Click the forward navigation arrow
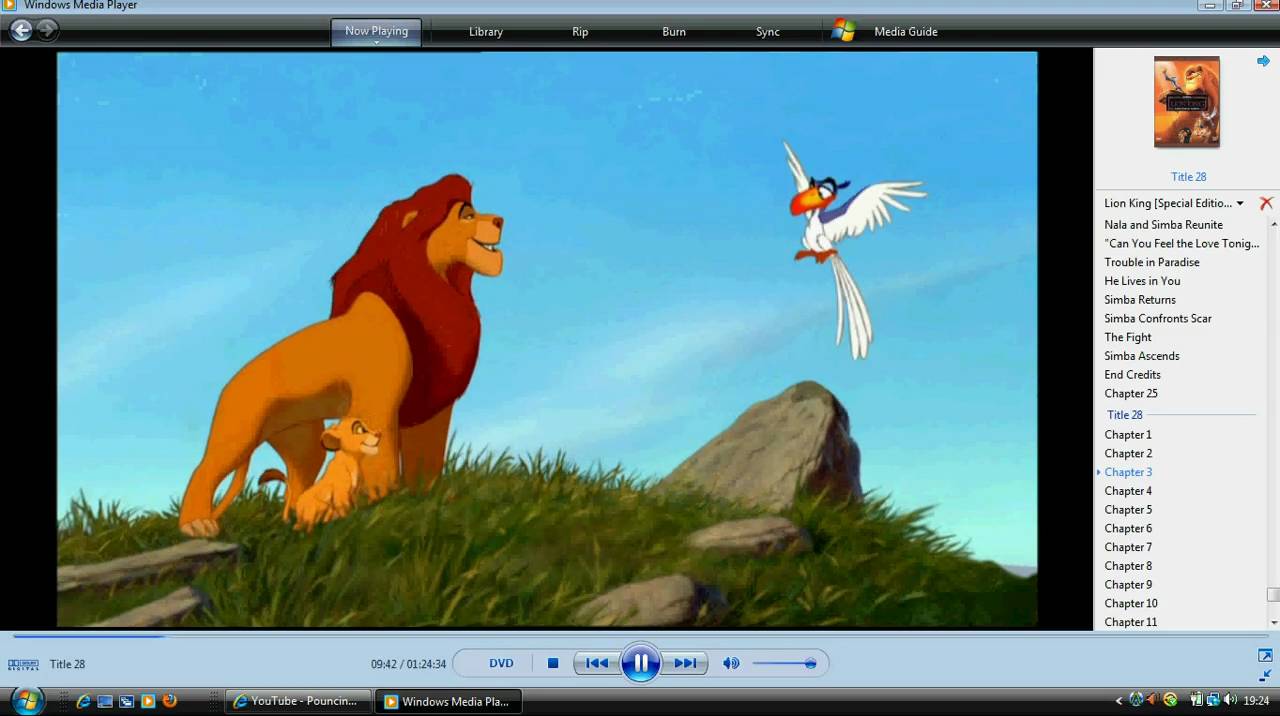Image resolution: width=1280 pixels, height=716 pixels. [47, 31]
